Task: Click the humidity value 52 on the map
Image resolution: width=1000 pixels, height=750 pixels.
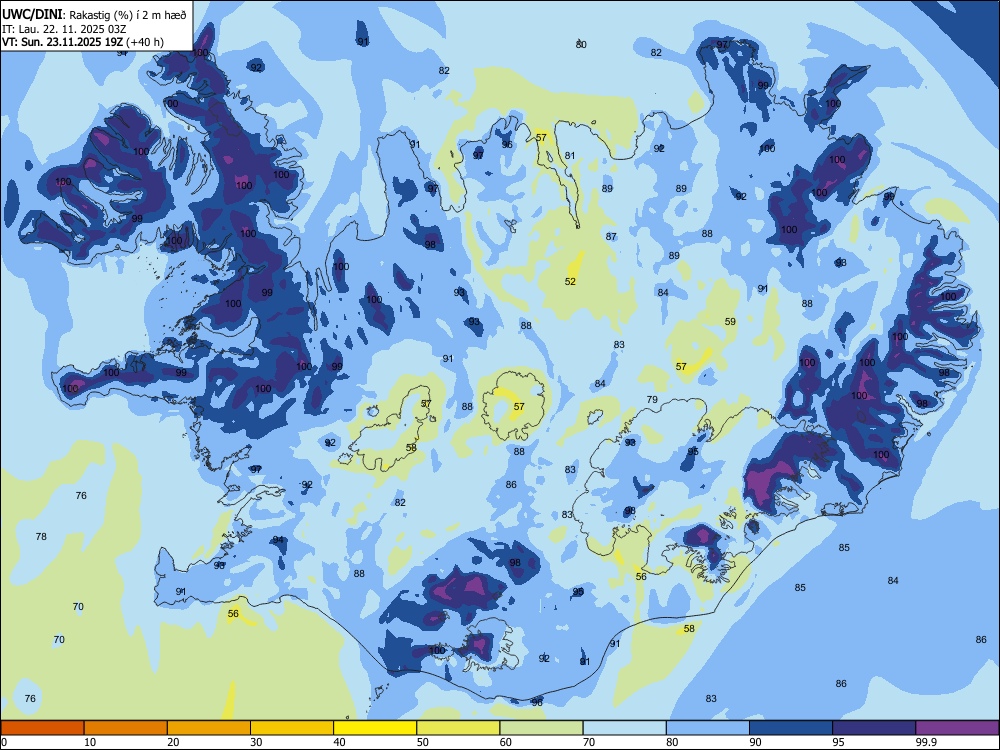Action: click(x=570, y=281)
